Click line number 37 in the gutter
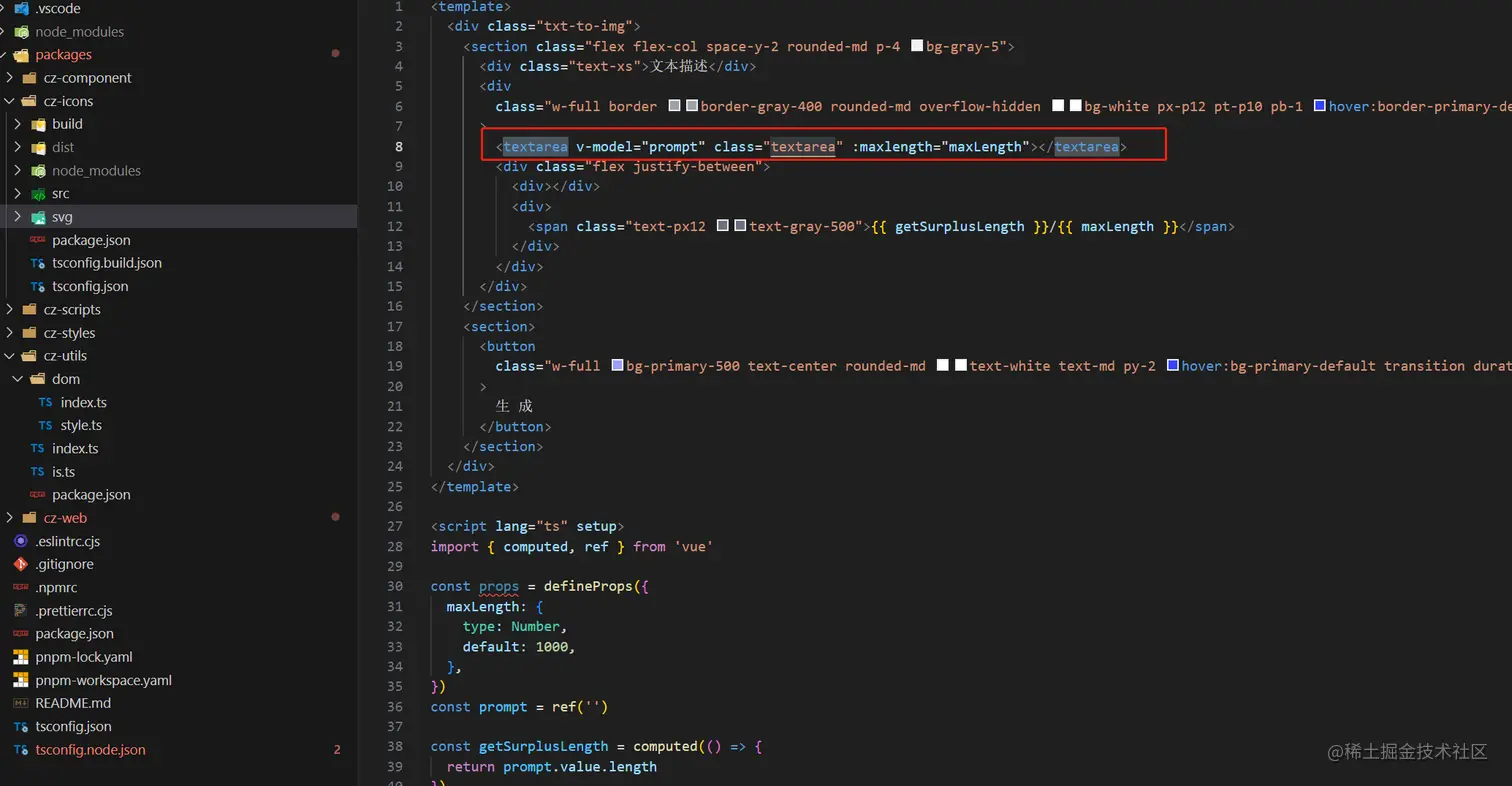This screenshot has width=1512, height=786. [394, 726]
